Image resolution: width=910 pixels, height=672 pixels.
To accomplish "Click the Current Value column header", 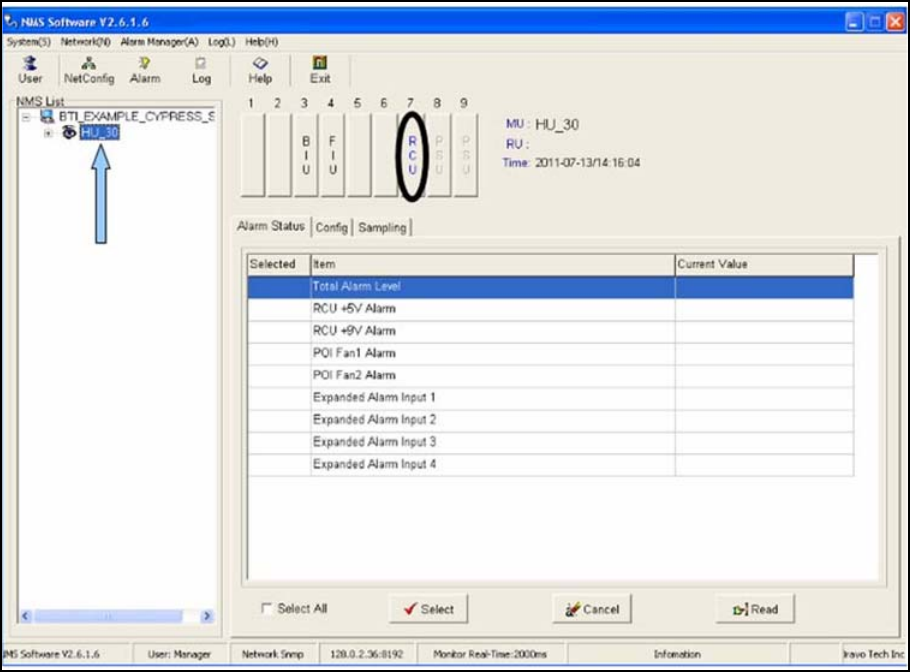I will [764, 264].
